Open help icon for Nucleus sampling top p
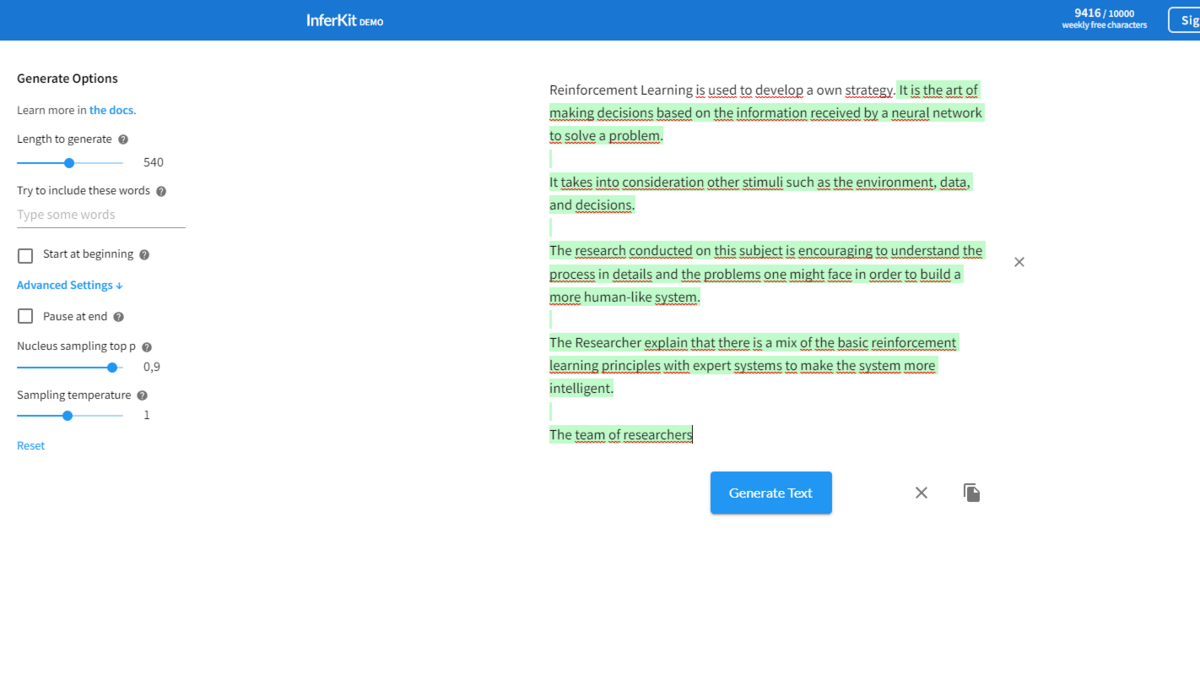Viewport: 1200px width, 676px height. pyautogui.click(x=147, y=347)
